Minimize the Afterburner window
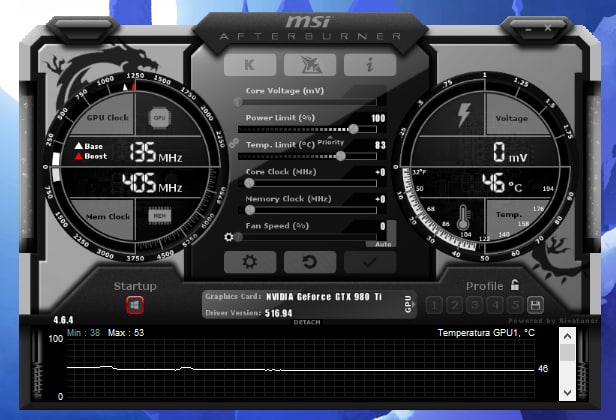The height and width of the screenshot is (420, 616). (x=529, y=29)
